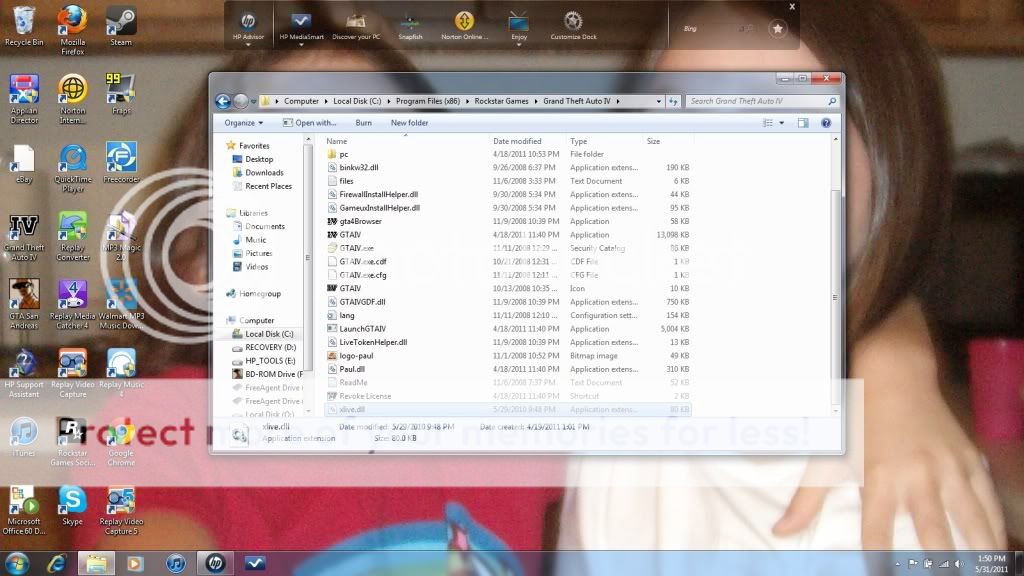1024x576 pixels.
Task: Open Norton Online in the dock
Action: (x=464, y=26)
